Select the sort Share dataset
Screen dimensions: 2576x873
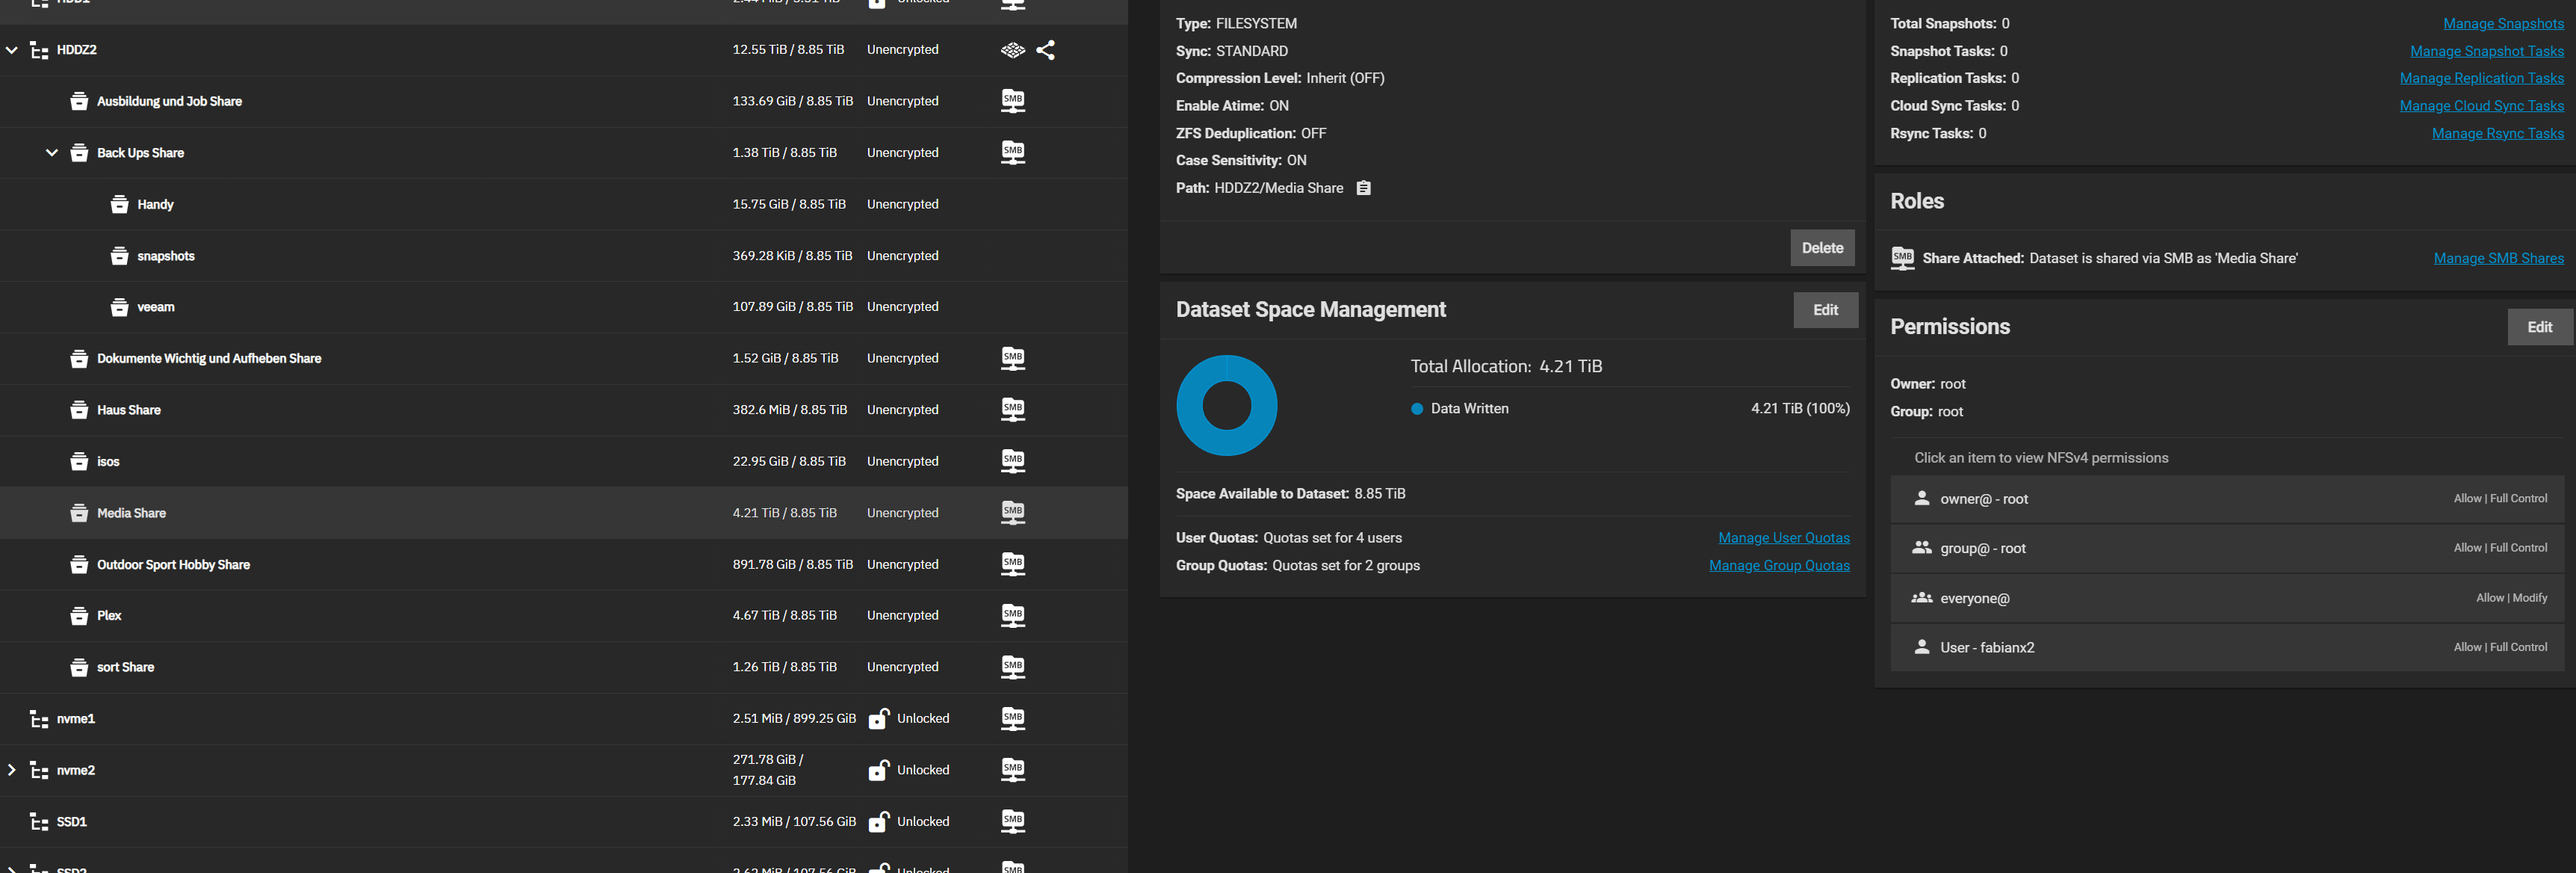[x=564, y=667]
